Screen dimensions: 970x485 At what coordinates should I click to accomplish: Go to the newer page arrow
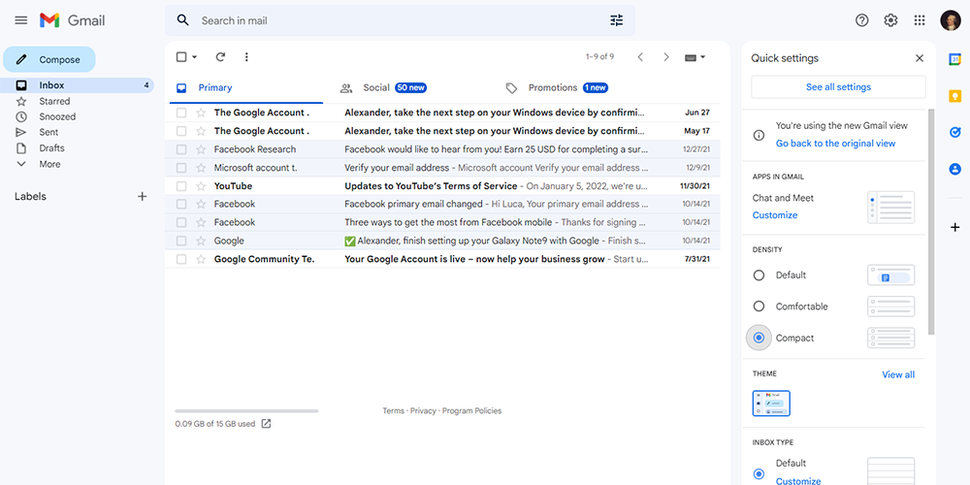point(640,57)
